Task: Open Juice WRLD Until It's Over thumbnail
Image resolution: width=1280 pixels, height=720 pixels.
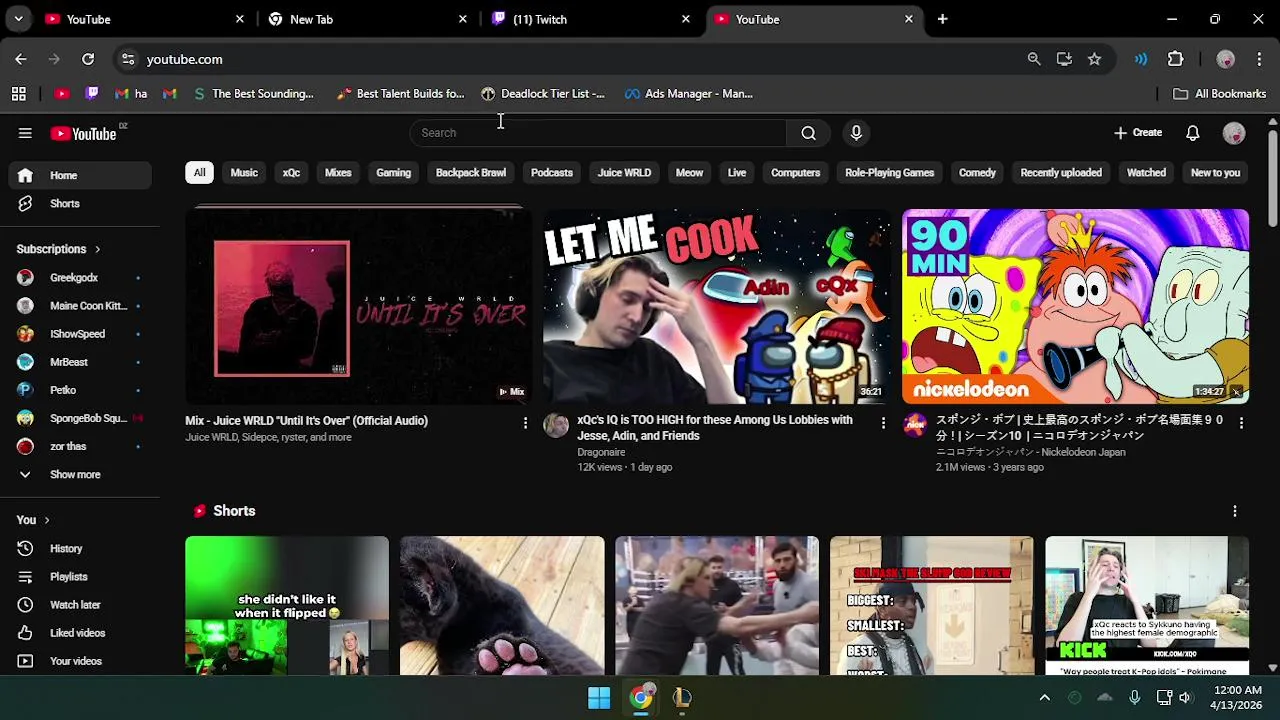Action: coord(358,306)
